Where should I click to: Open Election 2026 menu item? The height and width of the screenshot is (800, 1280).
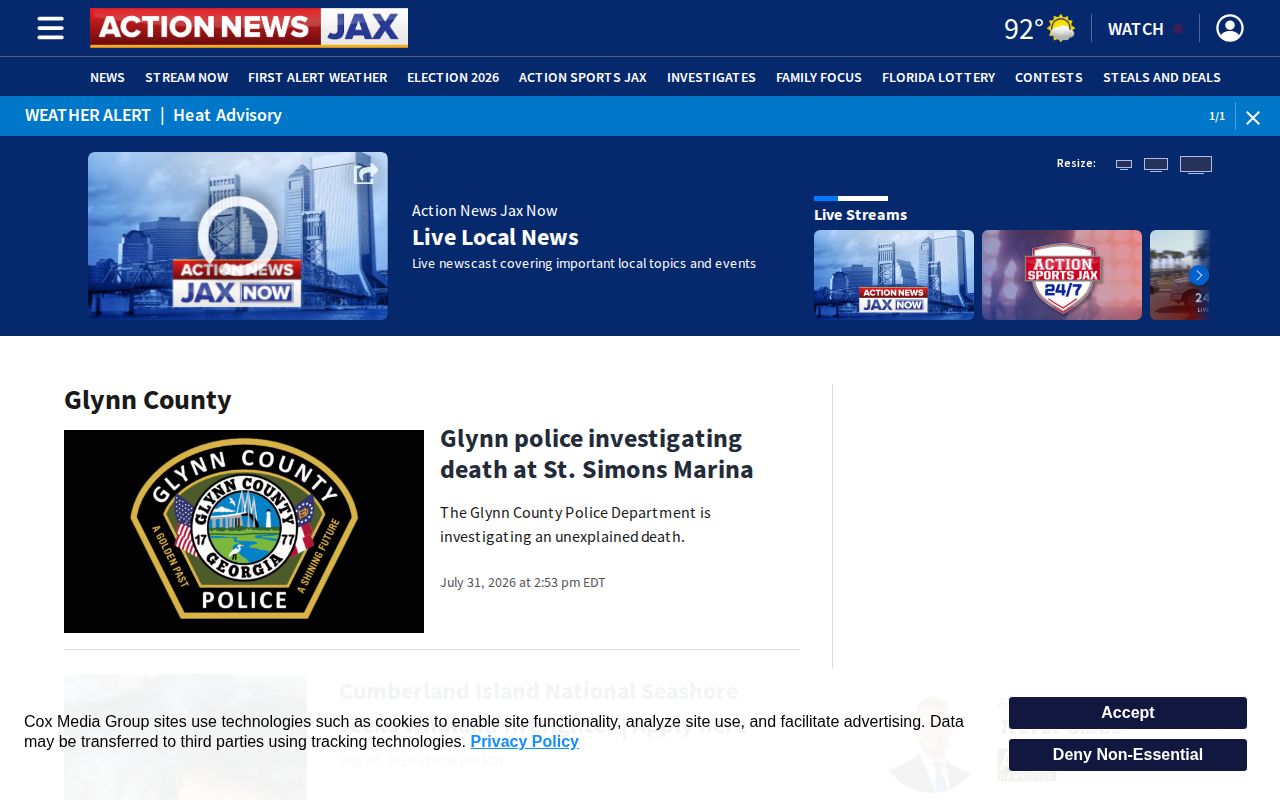coord(453,77)
